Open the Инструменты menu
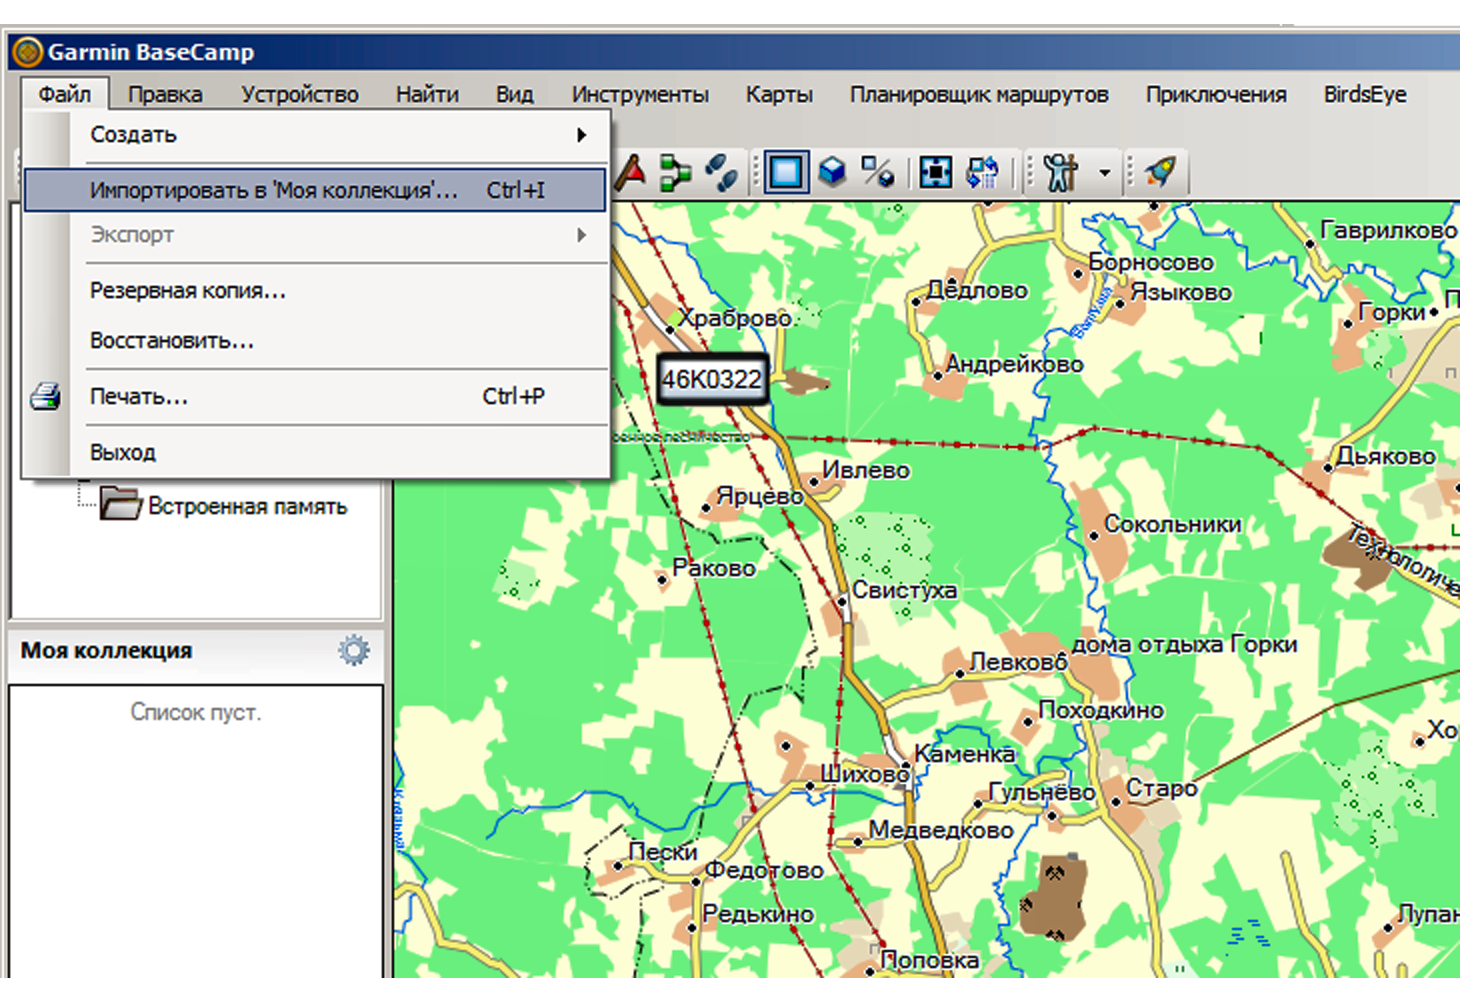The height and width of the screenshot is (1002, 1460). (x=640, y=94)
